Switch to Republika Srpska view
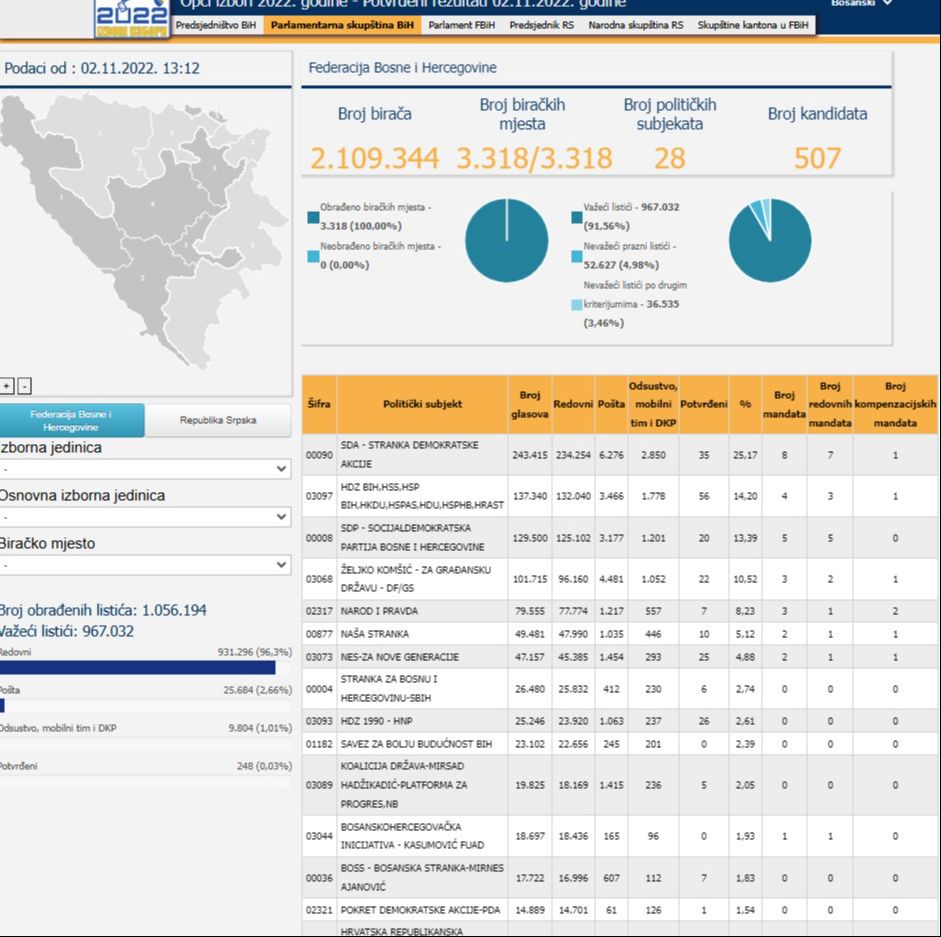This screenshot has width=941, height=937. [x=218, y=420]
